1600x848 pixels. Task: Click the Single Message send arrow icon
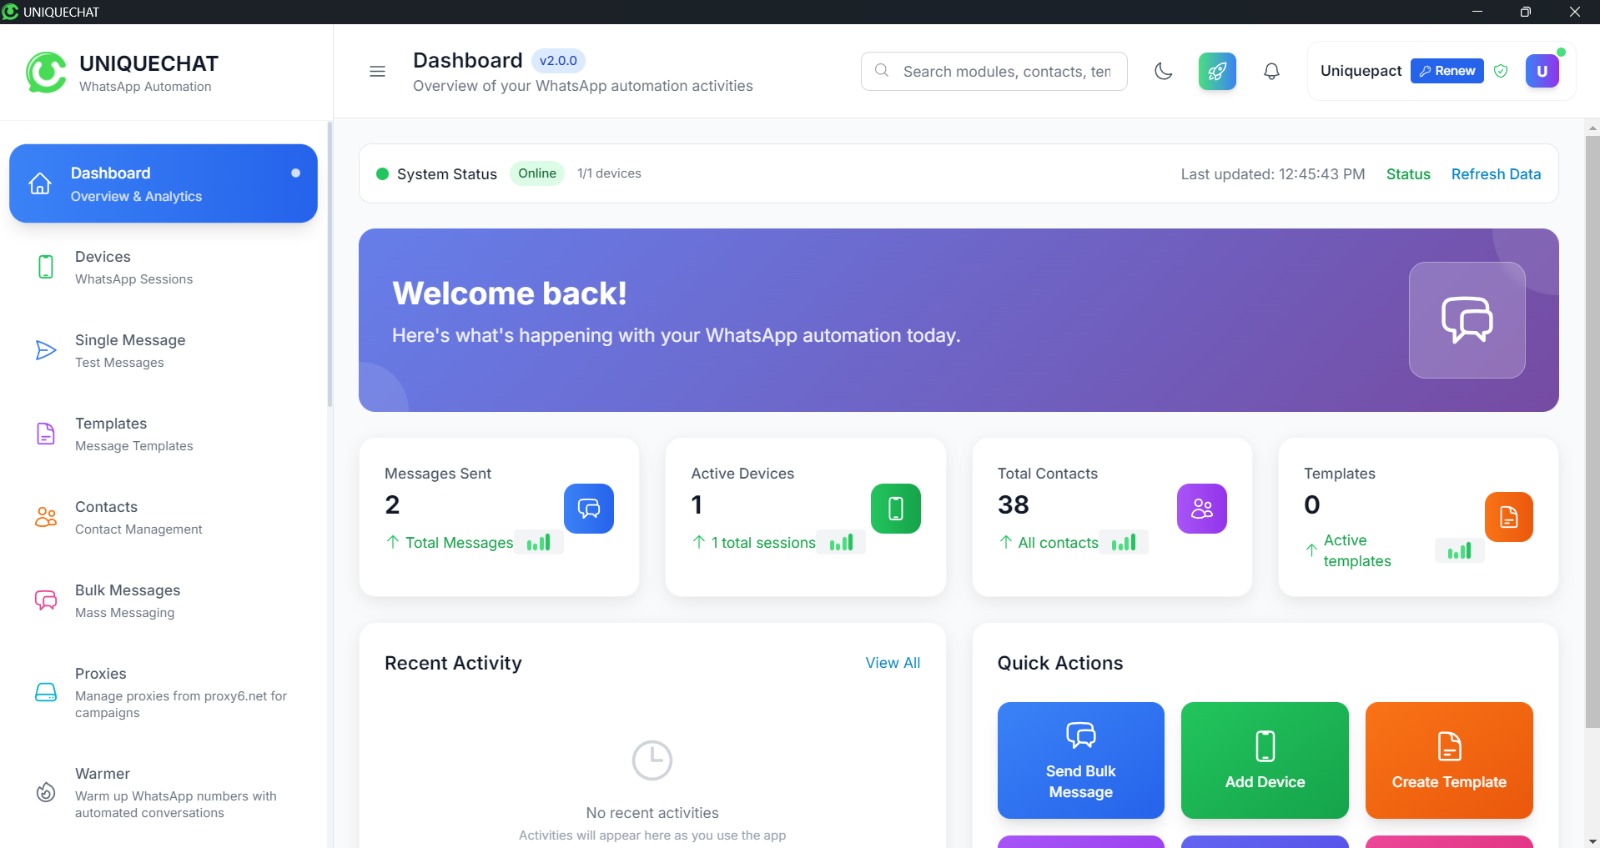coord(46,350)
